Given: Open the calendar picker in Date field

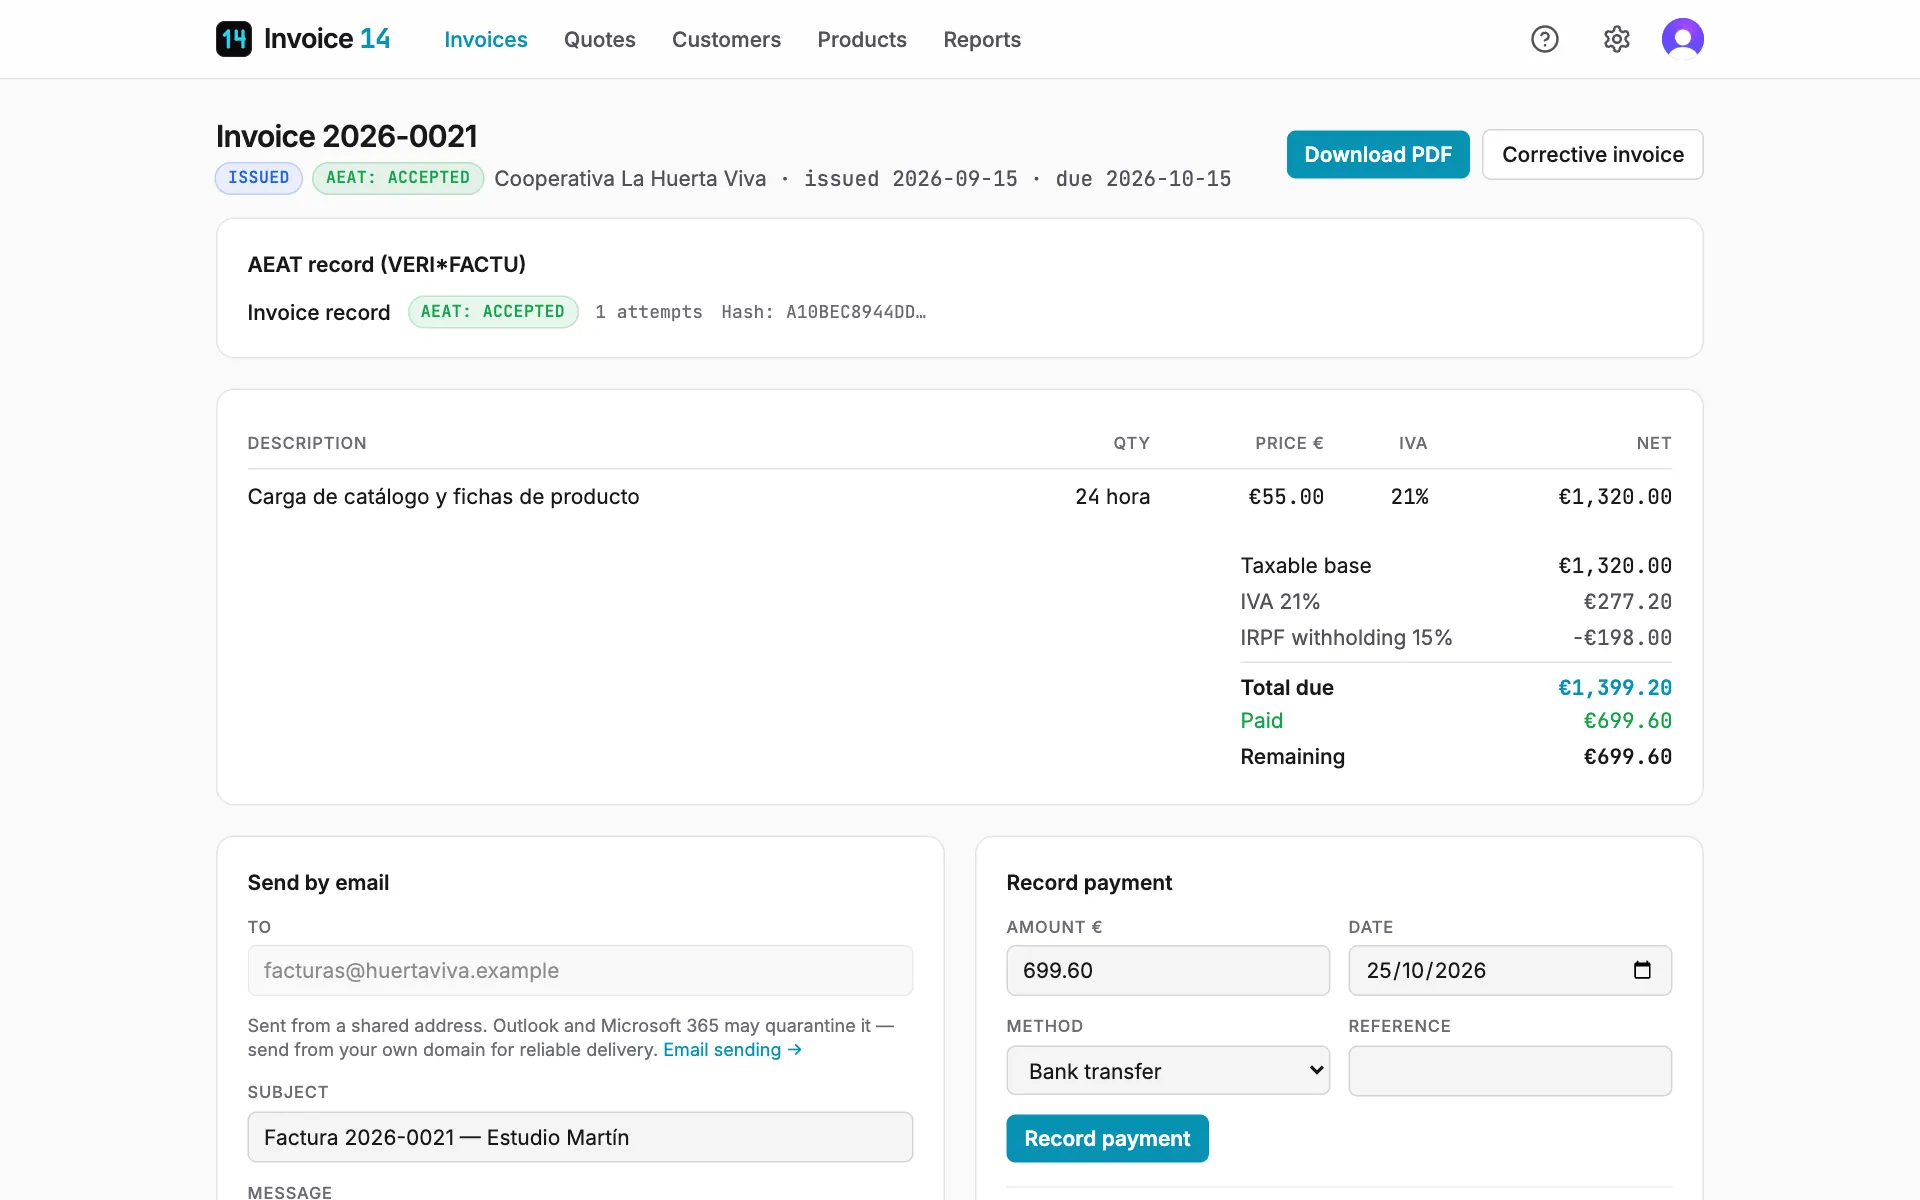Looking at the screenshot, I should [1642, 970].
